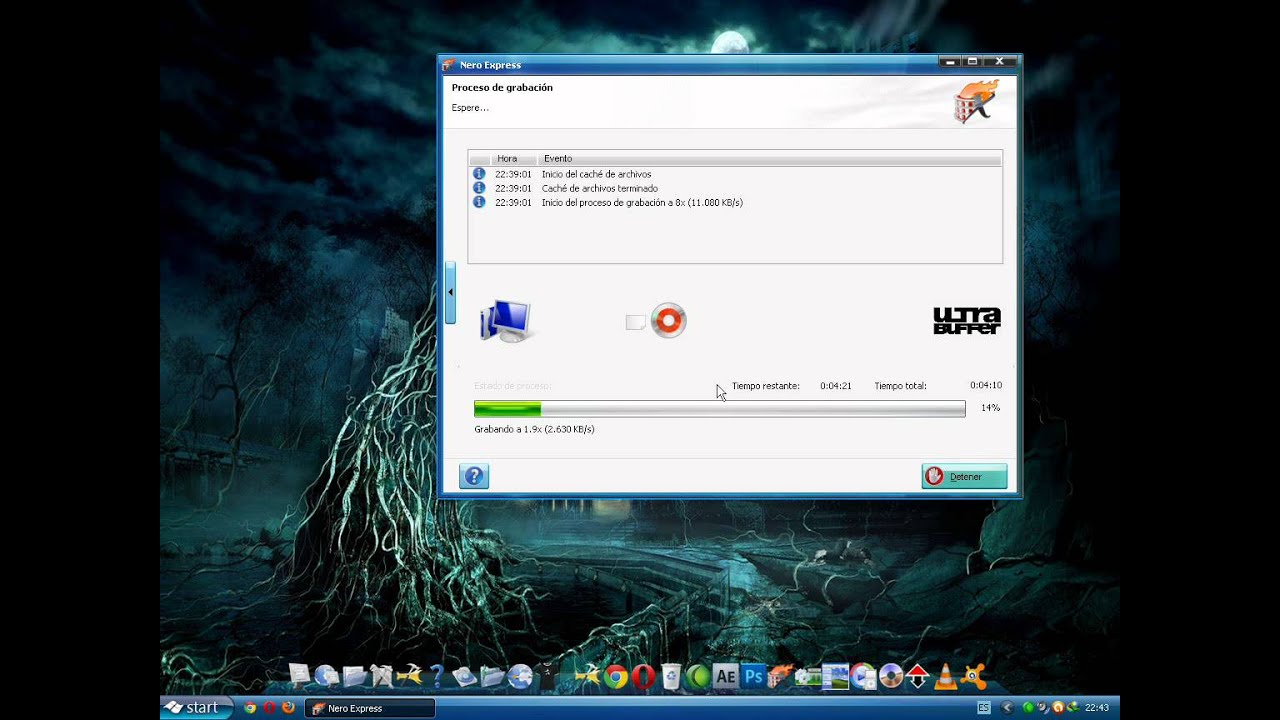
Task: Click the 'Tiempo restante' value 0:04:21
Action: pyautogui.click(x=835, y=386)
